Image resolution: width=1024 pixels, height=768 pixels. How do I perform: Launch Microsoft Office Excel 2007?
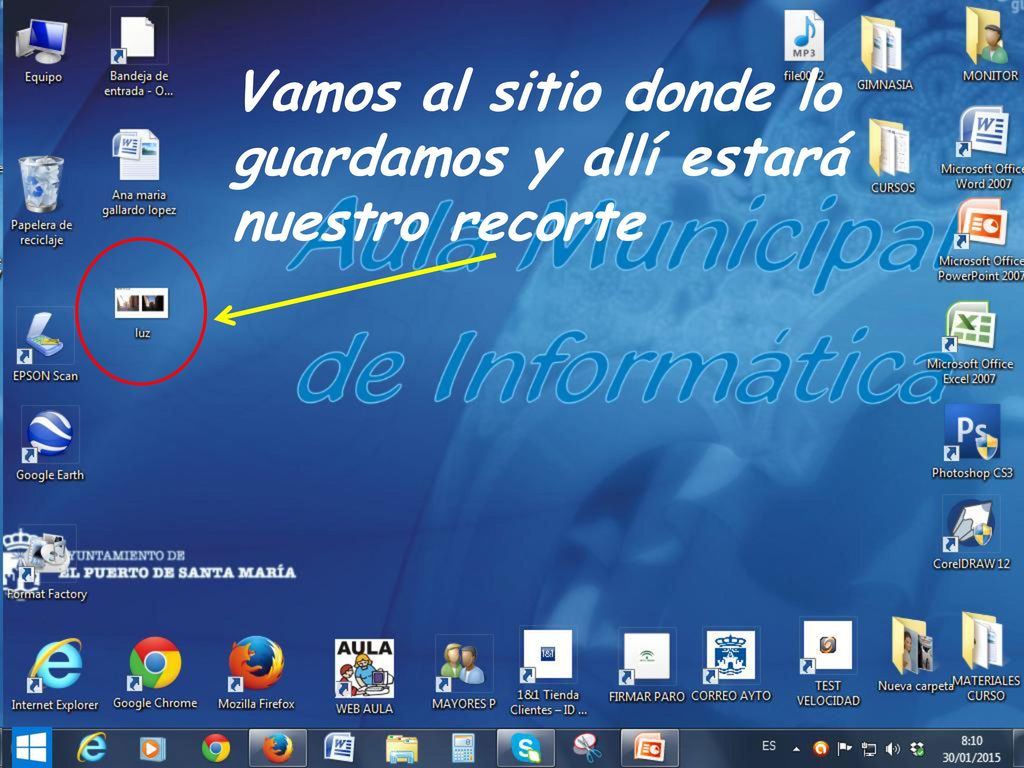pos(970,344)
